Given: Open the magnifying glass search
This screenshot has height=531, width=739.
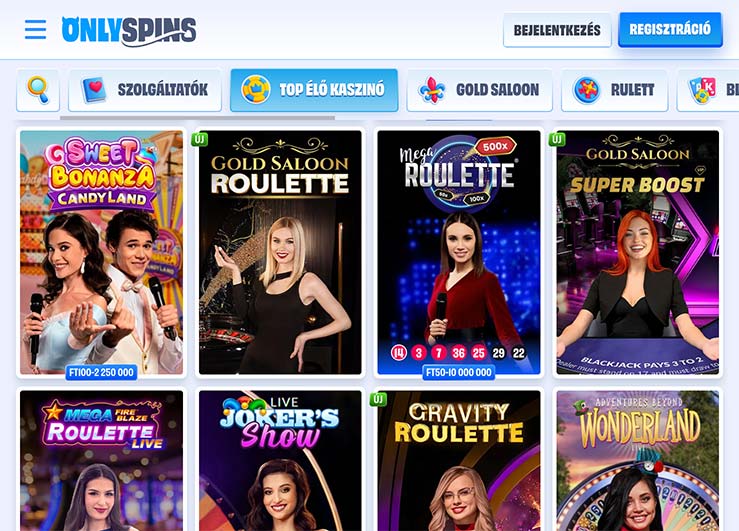Looking at the screenshot, I should (38, 90).
